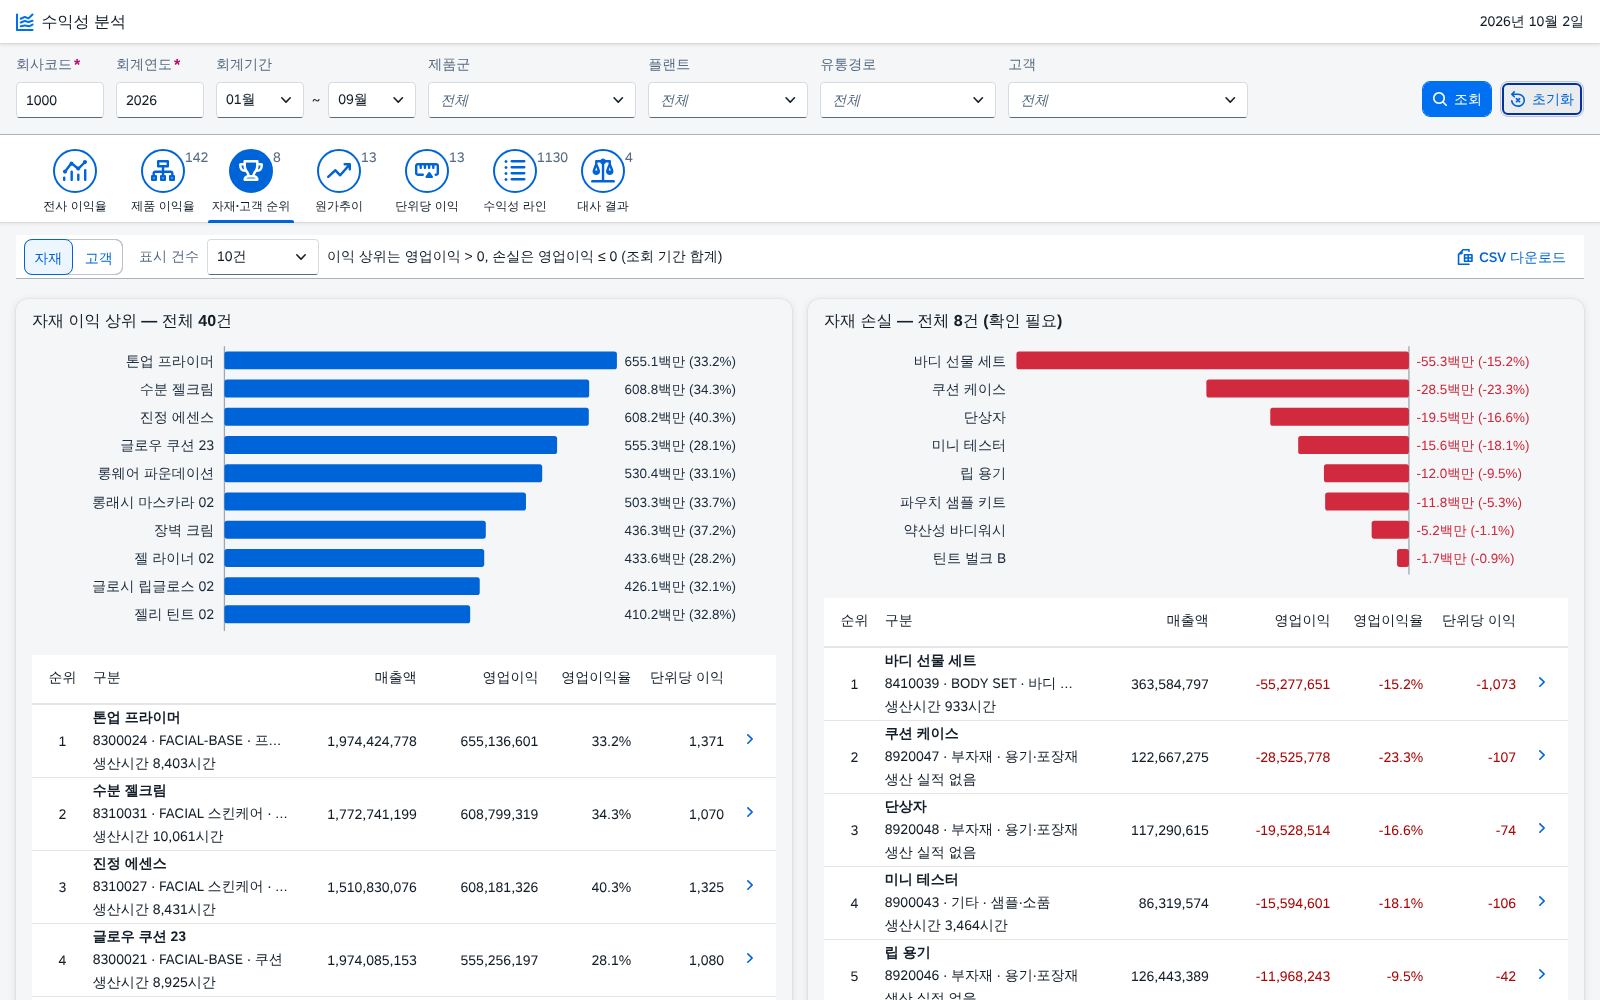
Task: Open the 표시 건수 10건 dropdown
Action: pyautogui.click(x=263, y=257)
